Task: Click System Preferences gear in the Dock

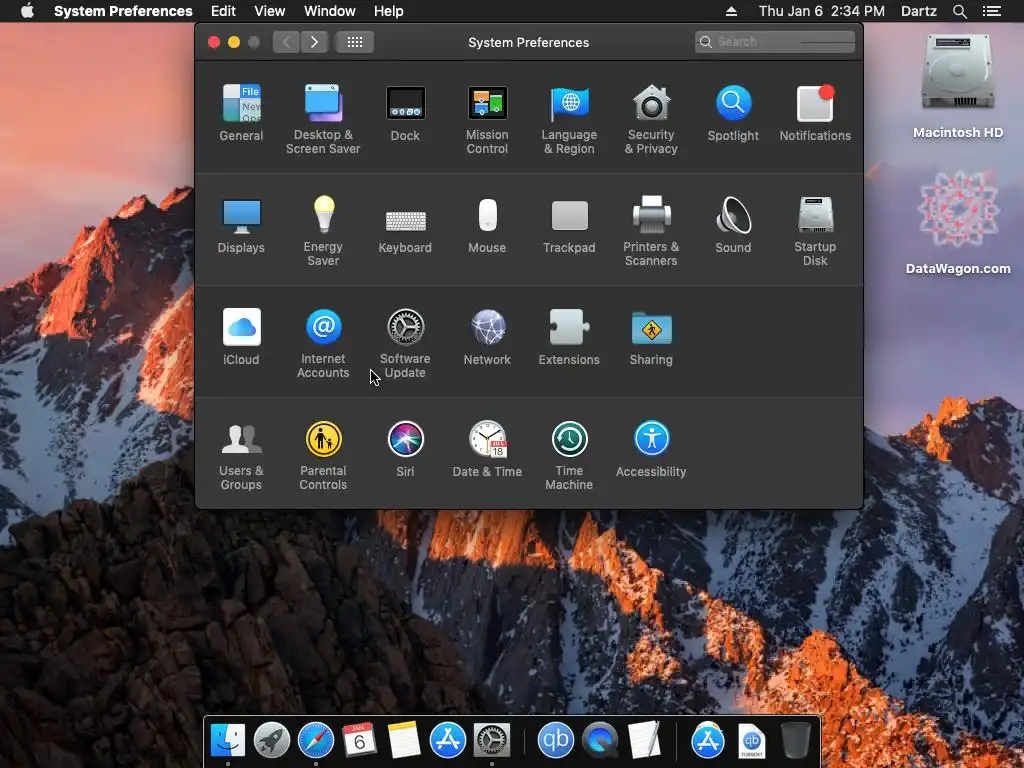Action: pyautogui.click(x=491, y=740)
